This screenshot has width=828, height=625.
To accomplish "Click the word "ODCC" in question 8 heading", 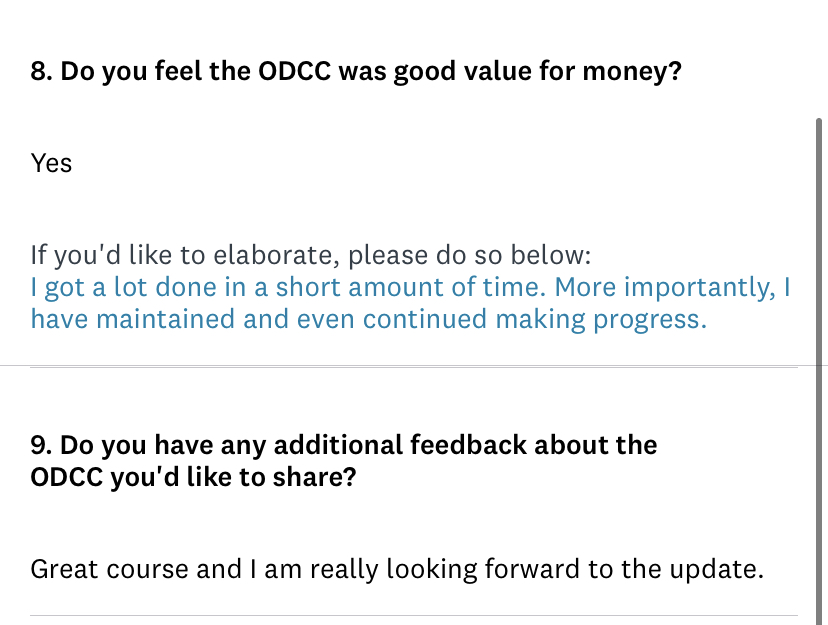I will tap(295, 71).
